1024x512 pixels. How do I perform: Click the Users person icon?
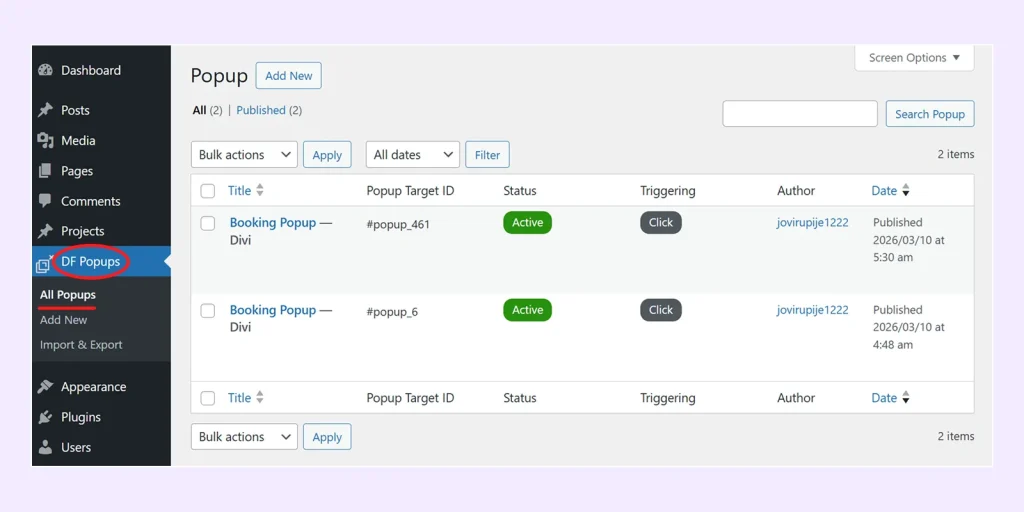click(x=45, y=447)
